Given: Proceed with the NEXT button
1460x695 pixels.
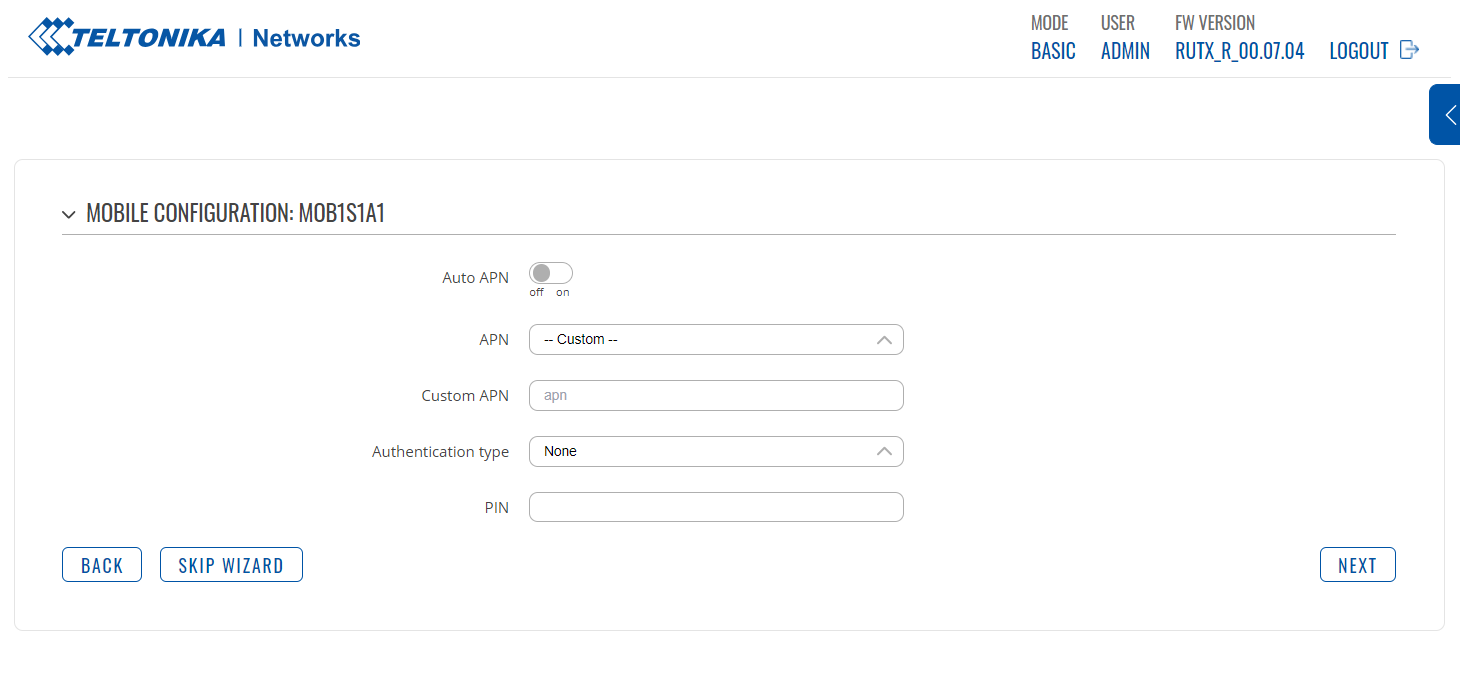Looking at the screenshot, I should click(1357, 565).
